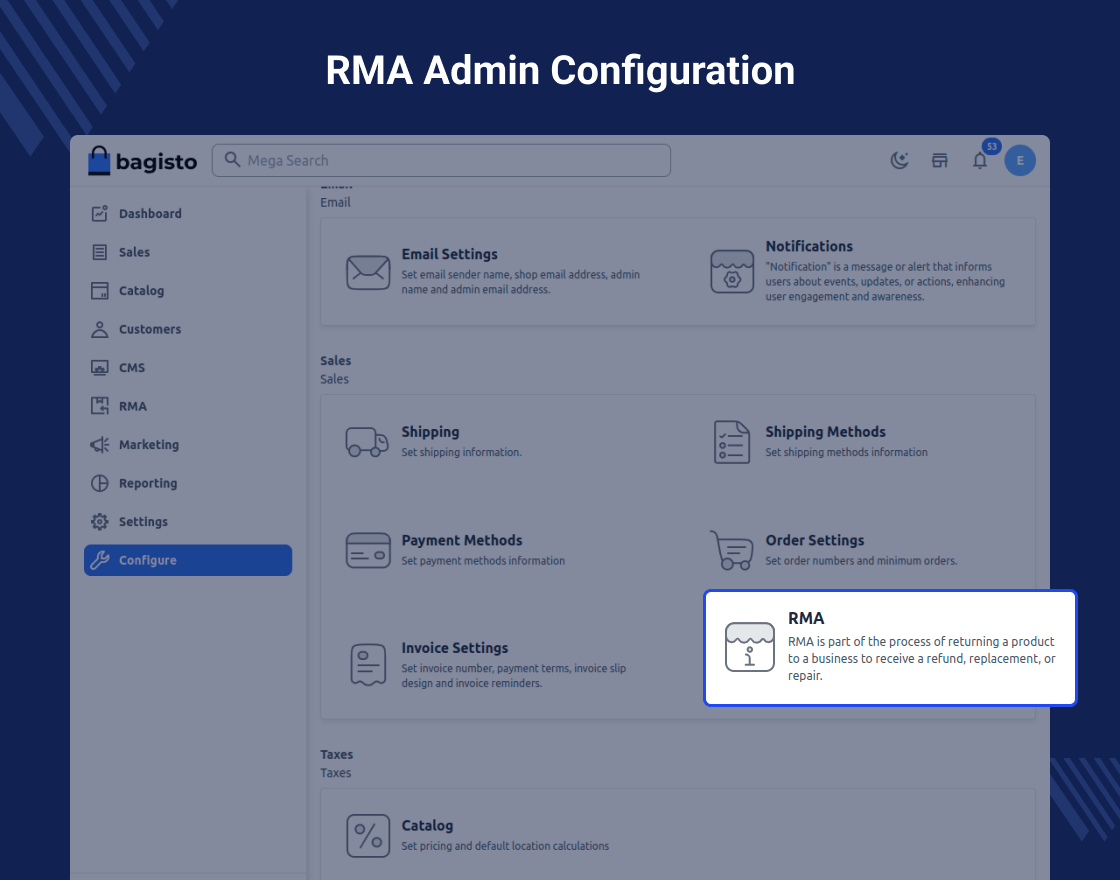Open the Invoice Settings link
The width and height of the screenshot is (1120, 880).
pos(454,648)
